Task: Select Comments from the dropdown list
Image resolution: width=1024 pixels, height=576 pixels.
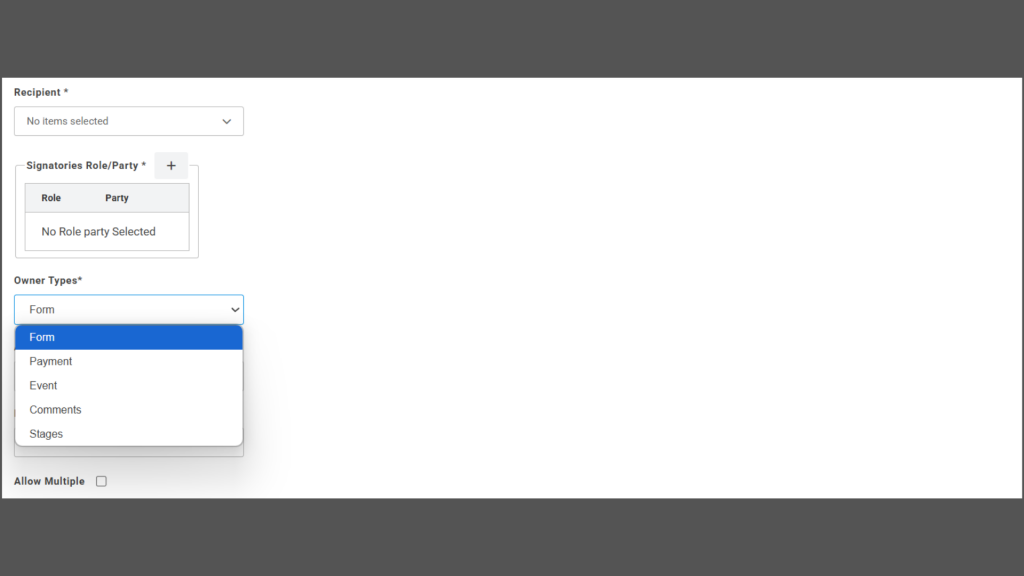Action: 129,410
